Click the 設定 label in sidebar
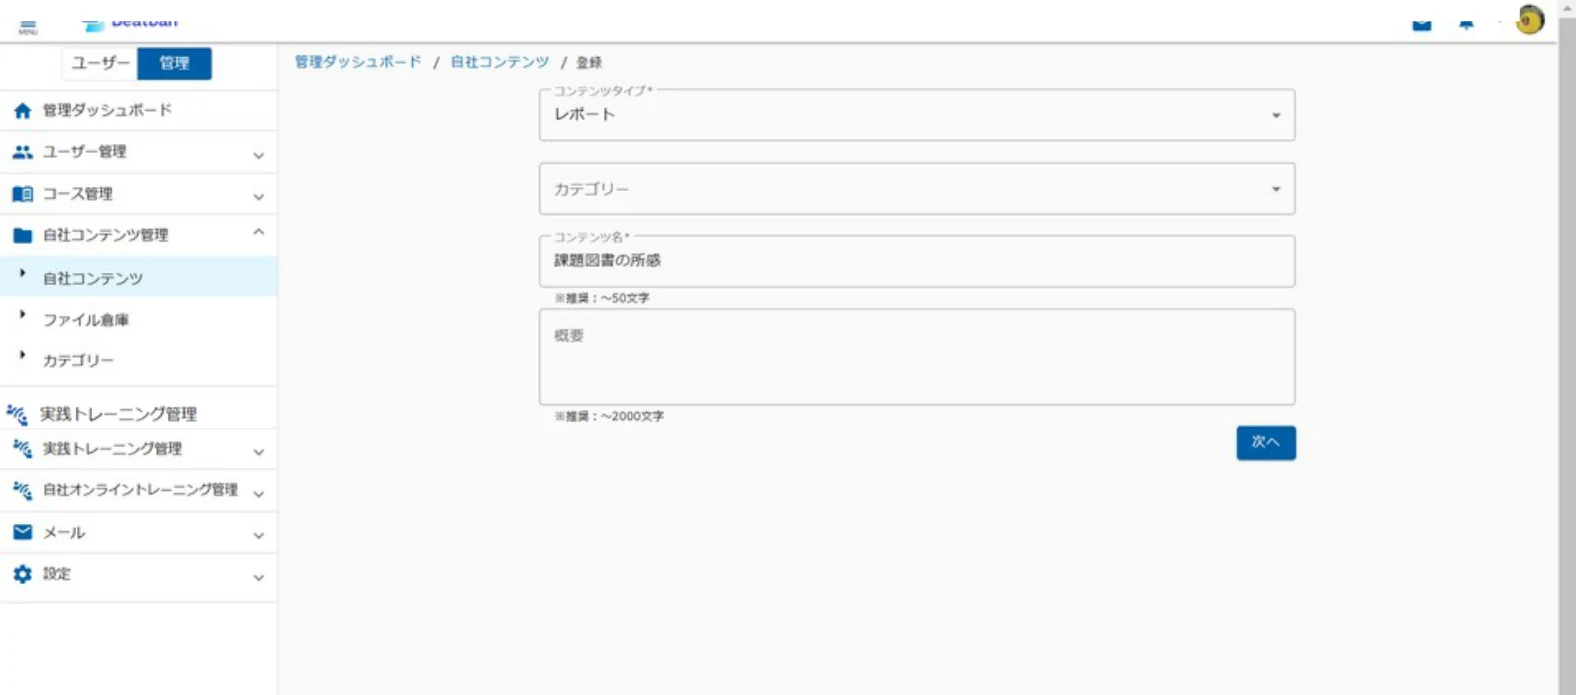 57,574
